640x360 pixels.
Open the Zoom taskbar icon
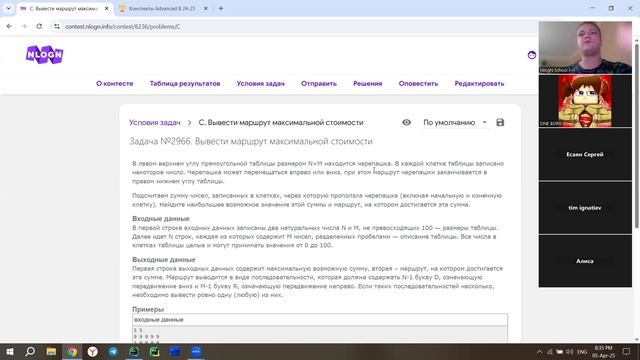pos(196,351)
